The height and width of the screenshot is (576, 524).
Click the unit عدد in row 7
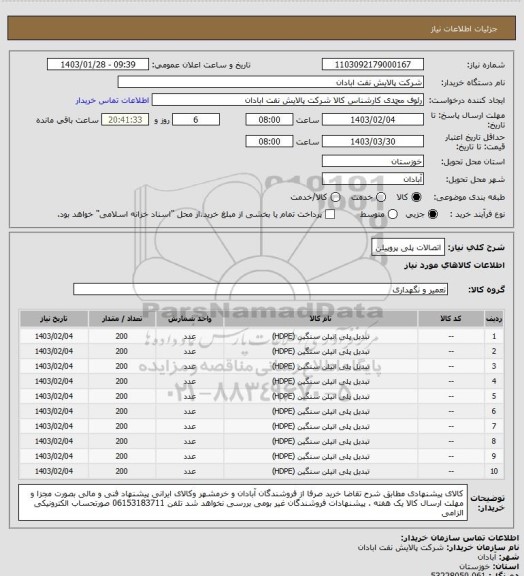coord(190,426)
